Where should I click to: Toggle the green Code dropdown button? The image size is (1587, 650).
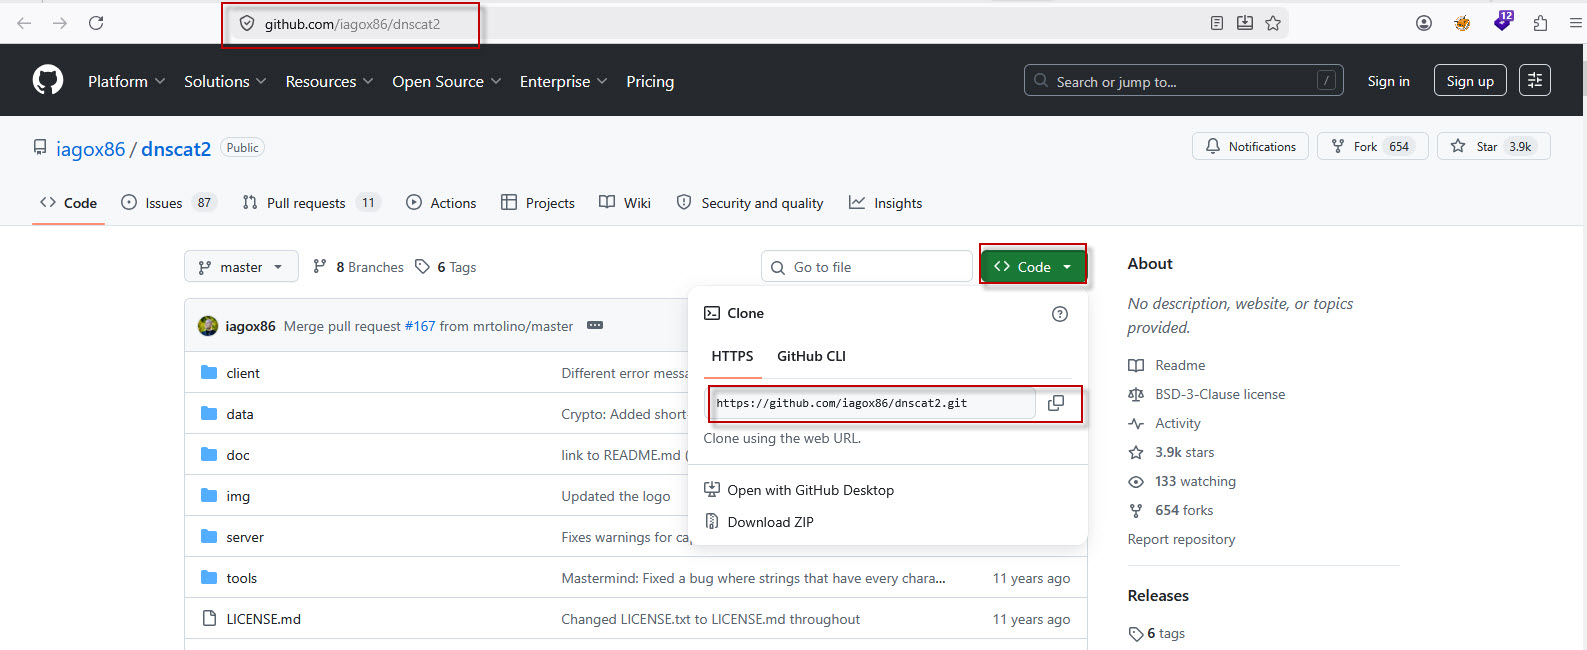point(1033,266)
